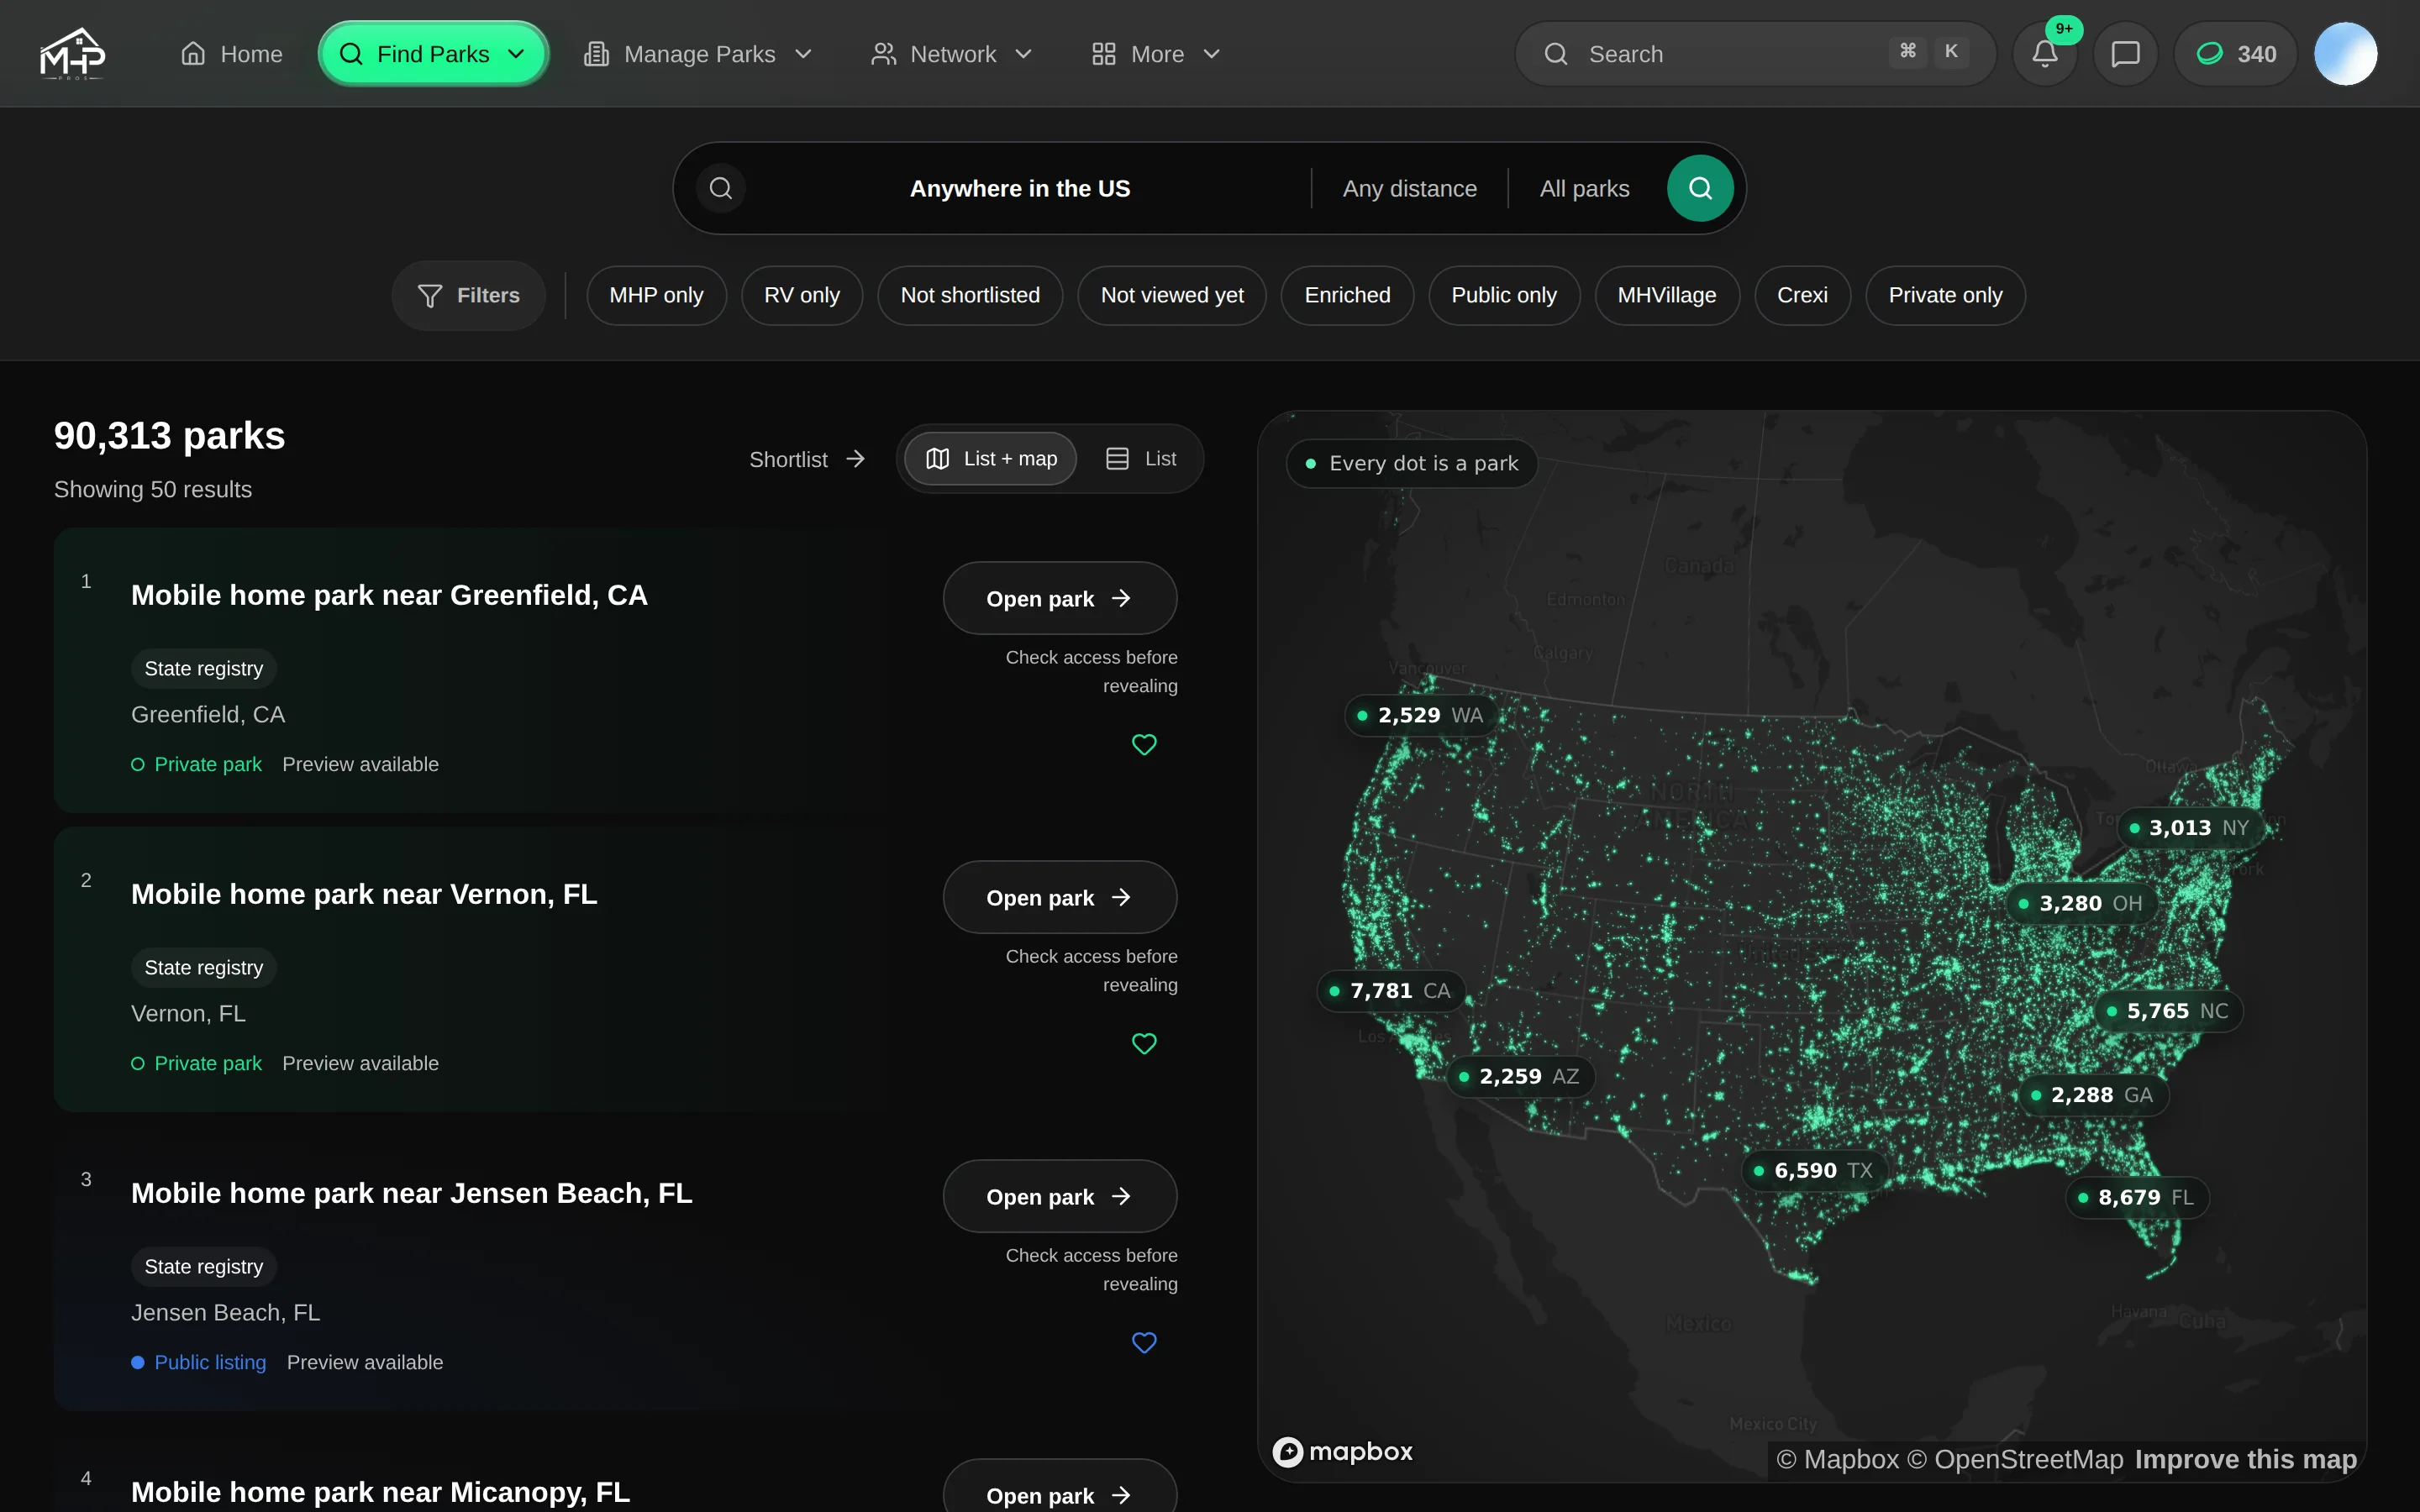Toggle the Enriched filter chip
2420x1512 pixels.
pyautogui.click(x=1347, y=295)
